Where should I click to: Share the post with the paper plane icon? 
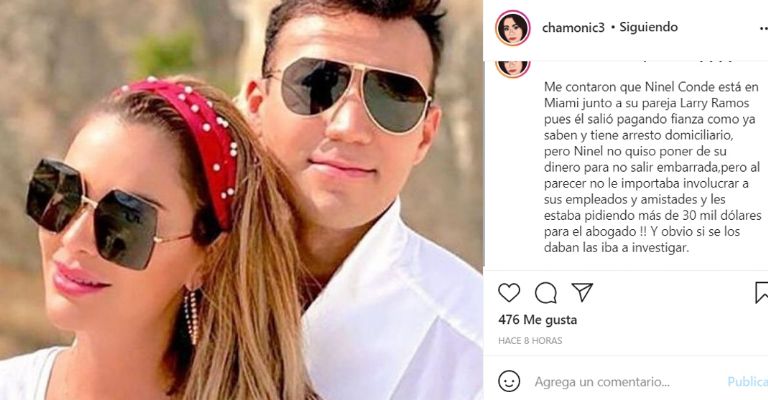[582, 292]
